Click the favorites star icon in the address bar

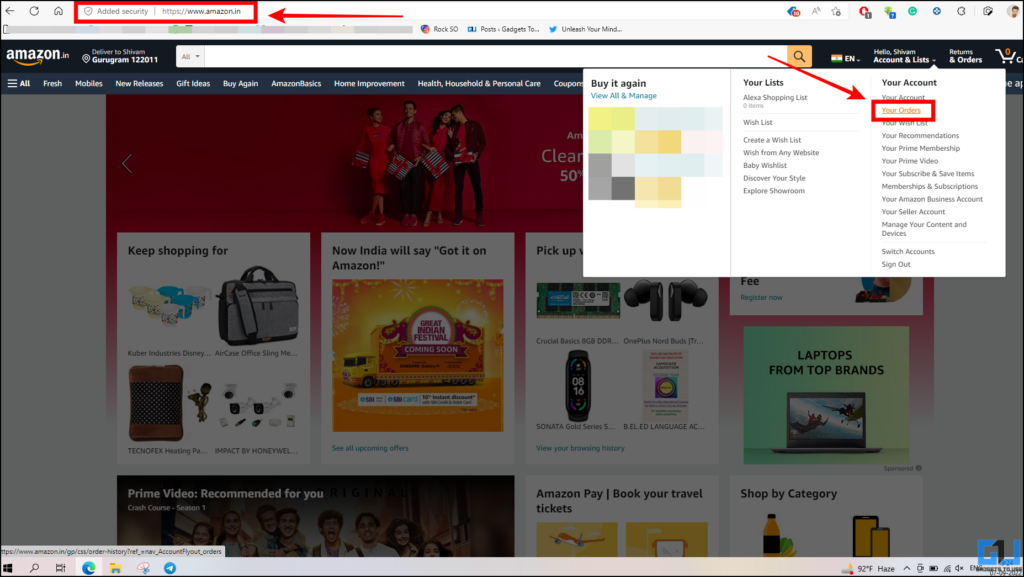(x=836, y=11)
